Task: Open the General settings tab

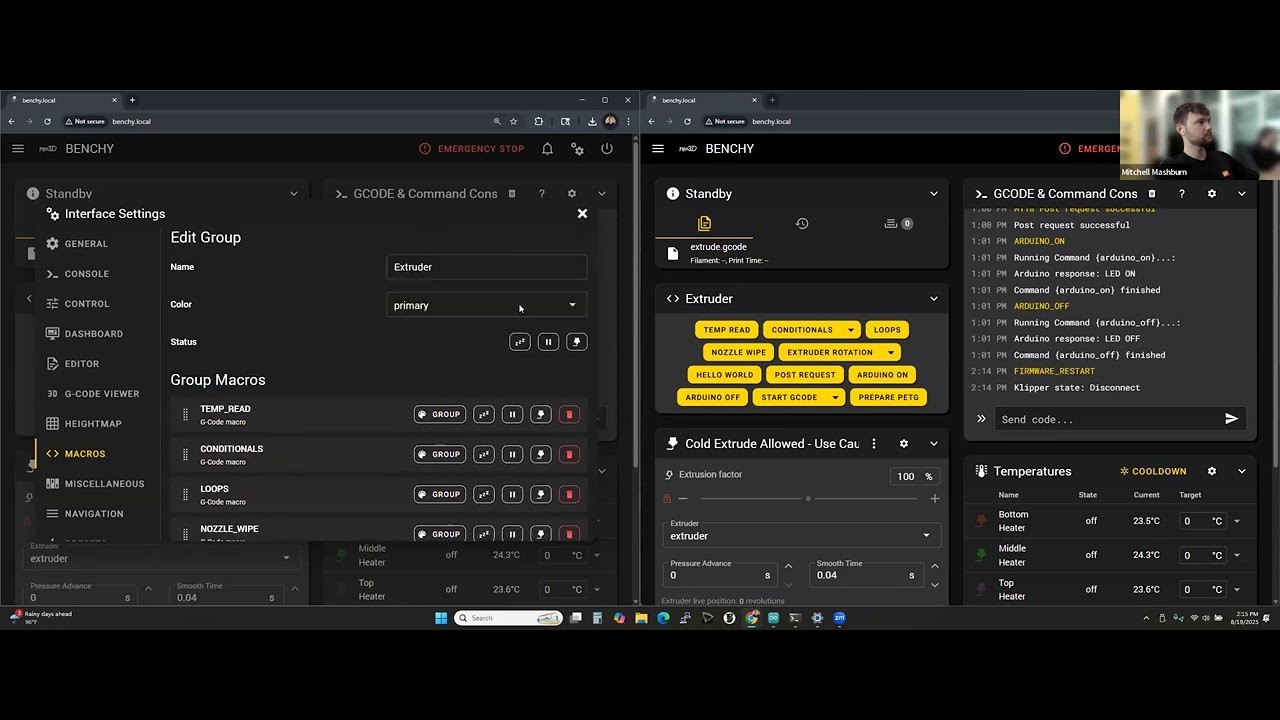Action: point(86,244)
